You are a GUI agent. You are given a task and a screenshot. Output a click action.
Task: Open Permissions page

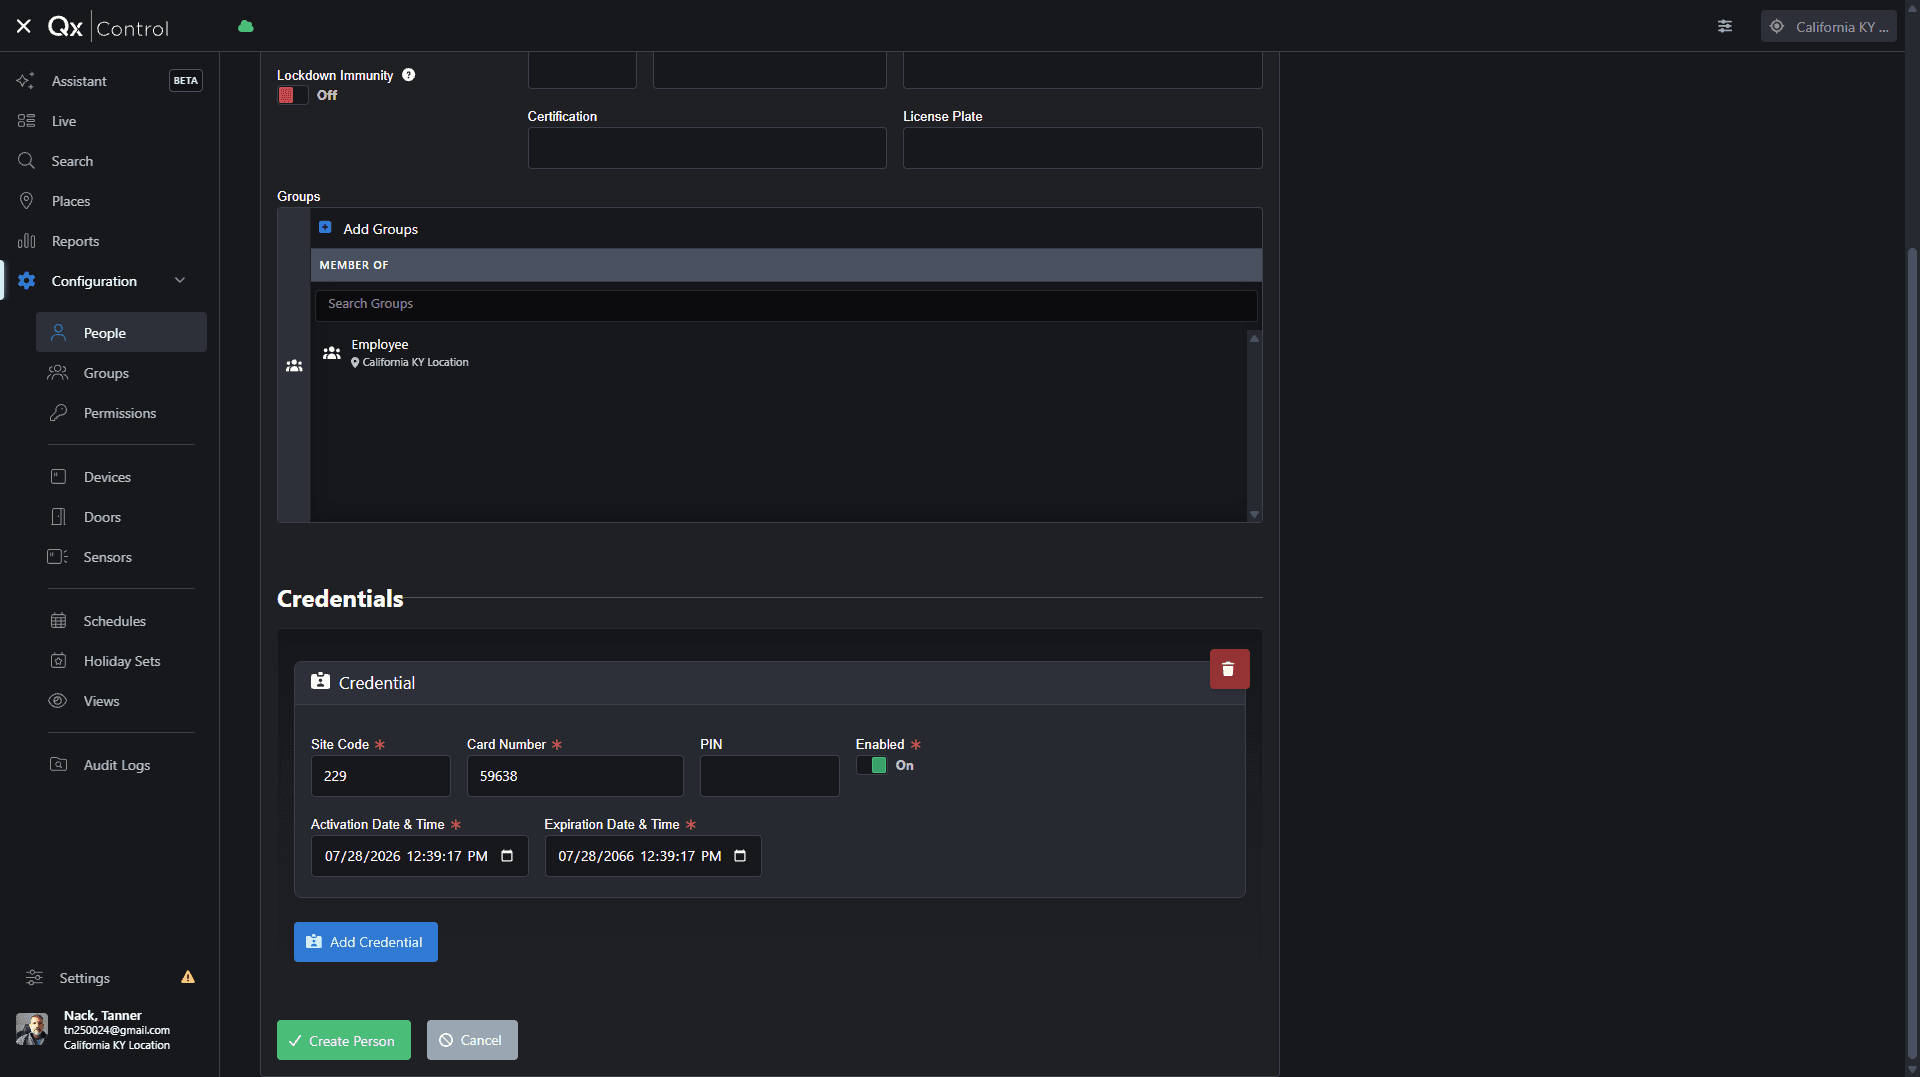(121, 413)
